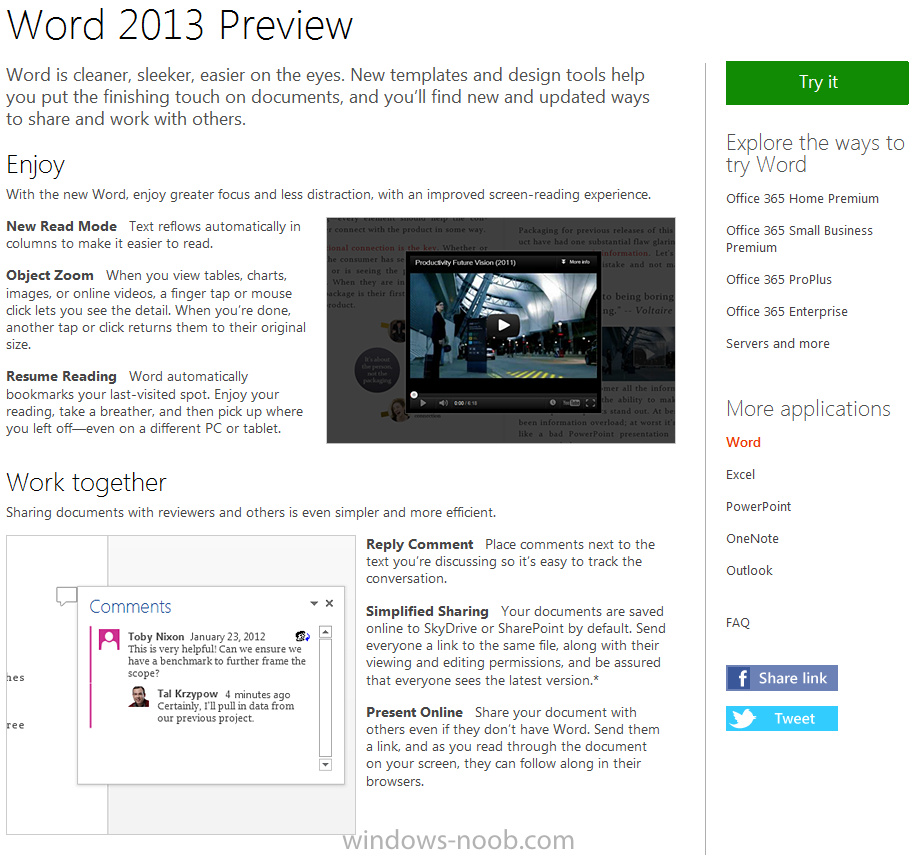The image size is (916, 855).
Task: Click the Tal Krzypow commenter name
Action: pos(188,694)
